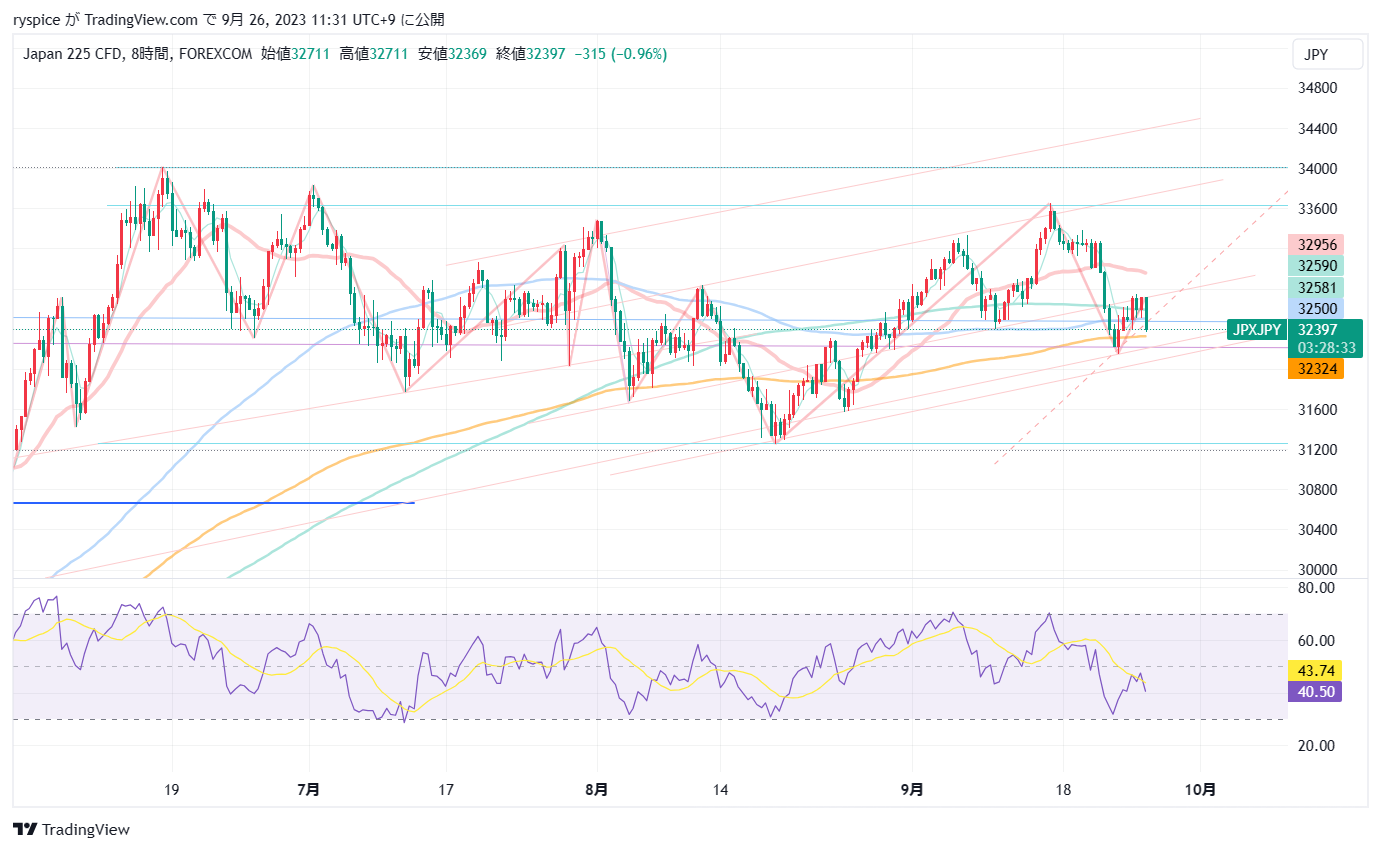Click the blue 32500 price label
The height and width of the screenshot is (851, 1381).
point(1315,308)
